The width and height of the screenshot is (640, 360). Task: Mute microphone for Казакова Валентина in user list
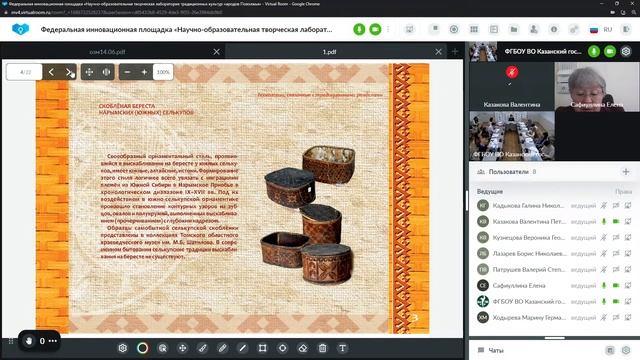pyautogui.click(x=604, y=221)
